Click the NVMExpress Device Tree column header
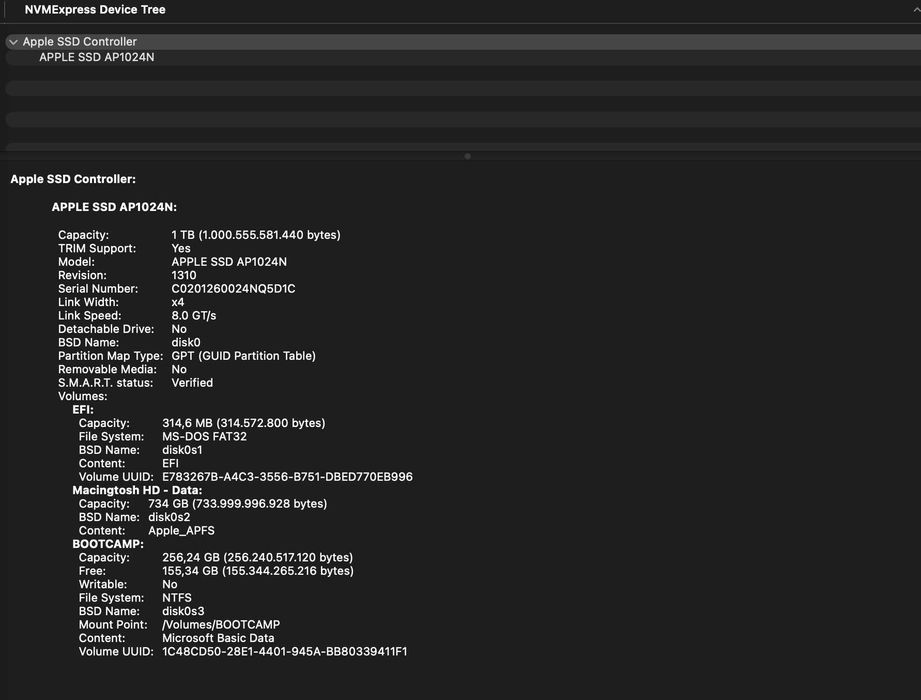This screenshot has height=700, width=921. pos(95,9)
